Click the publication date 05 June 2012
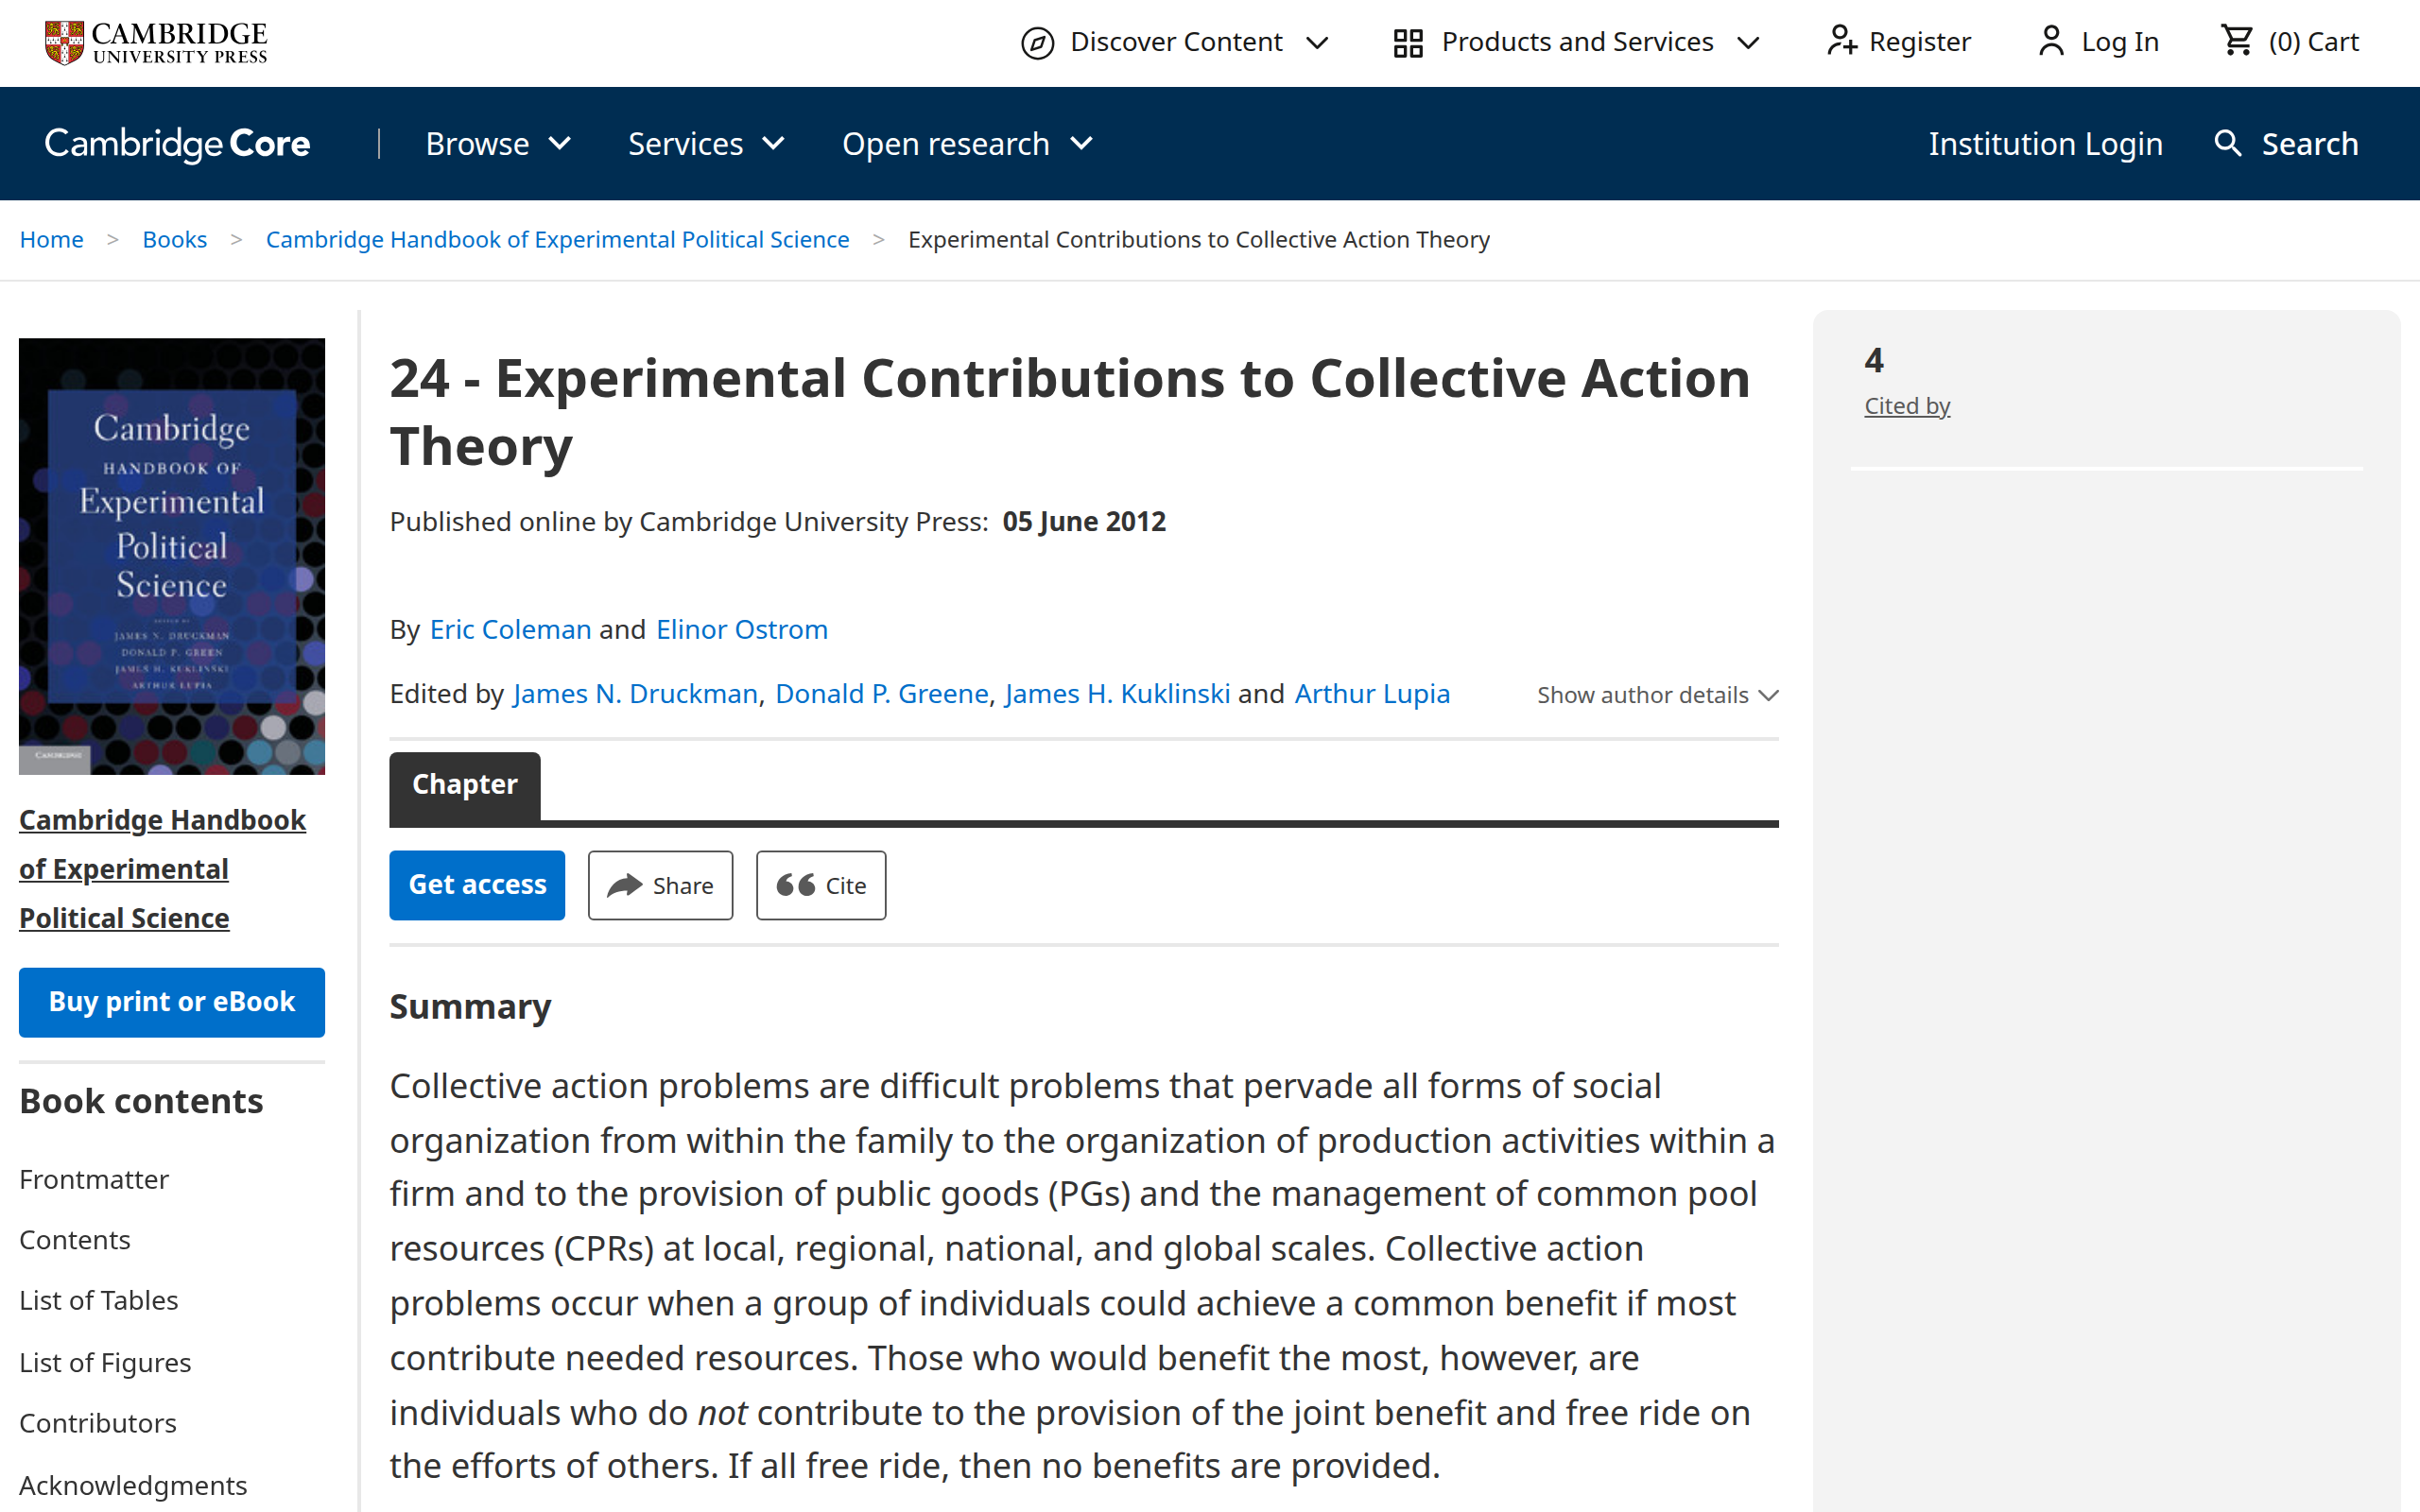 1084,522
